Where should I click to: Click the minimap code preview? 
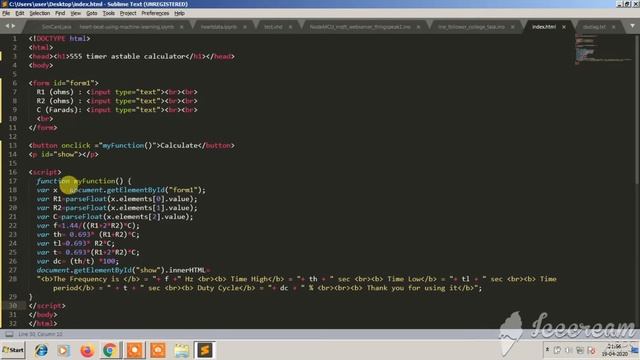click(602, 50)
